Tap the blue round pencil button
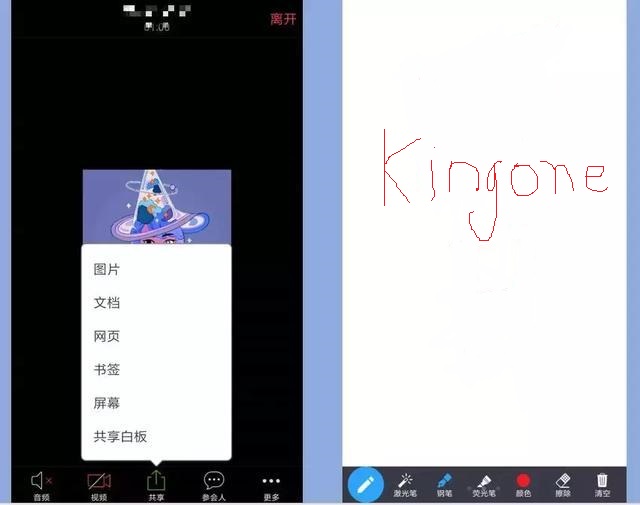 click(x=365, y=485)
